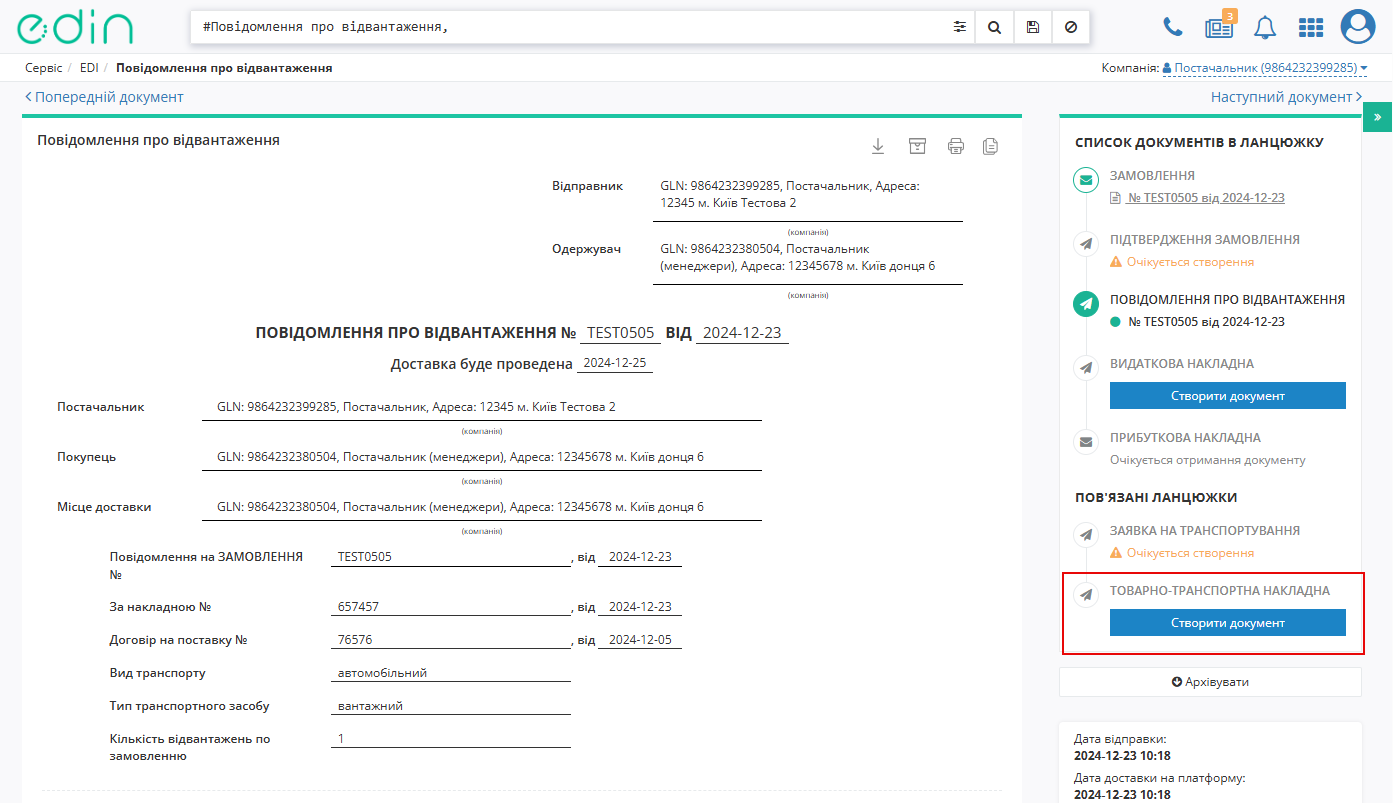Image resolution: width=1393 pixels, height=803 pixels.
Task: Go to Наступний документ
Action: click(1286, 97)
